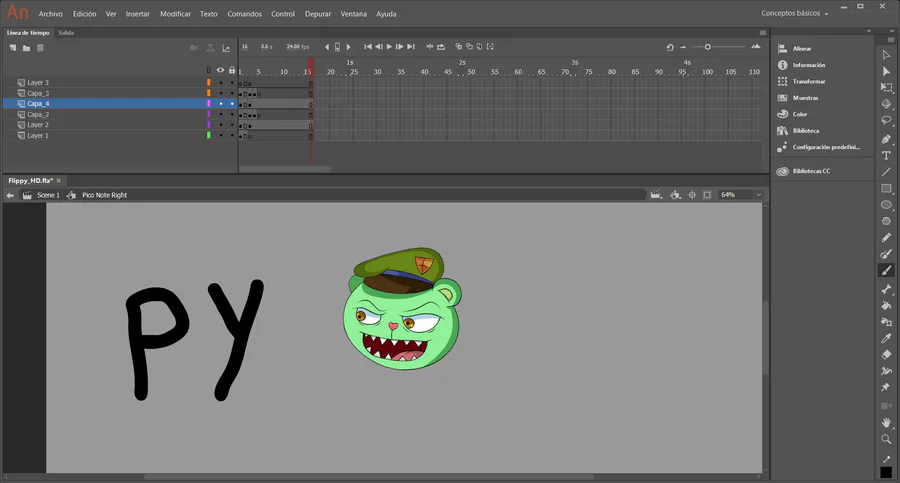Toggle visibility of Layer 1

221,136
